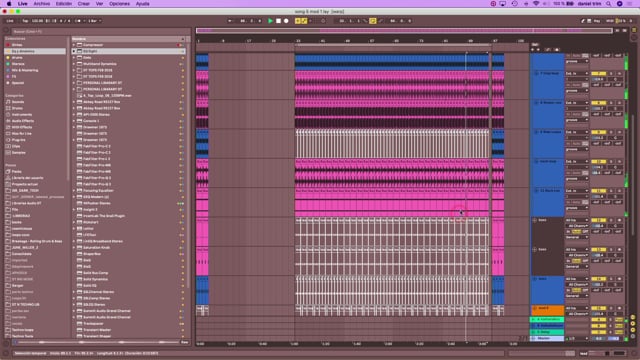Open the Instruments category
Viewport: 640px width, 360px height.
tap(22, 115)
